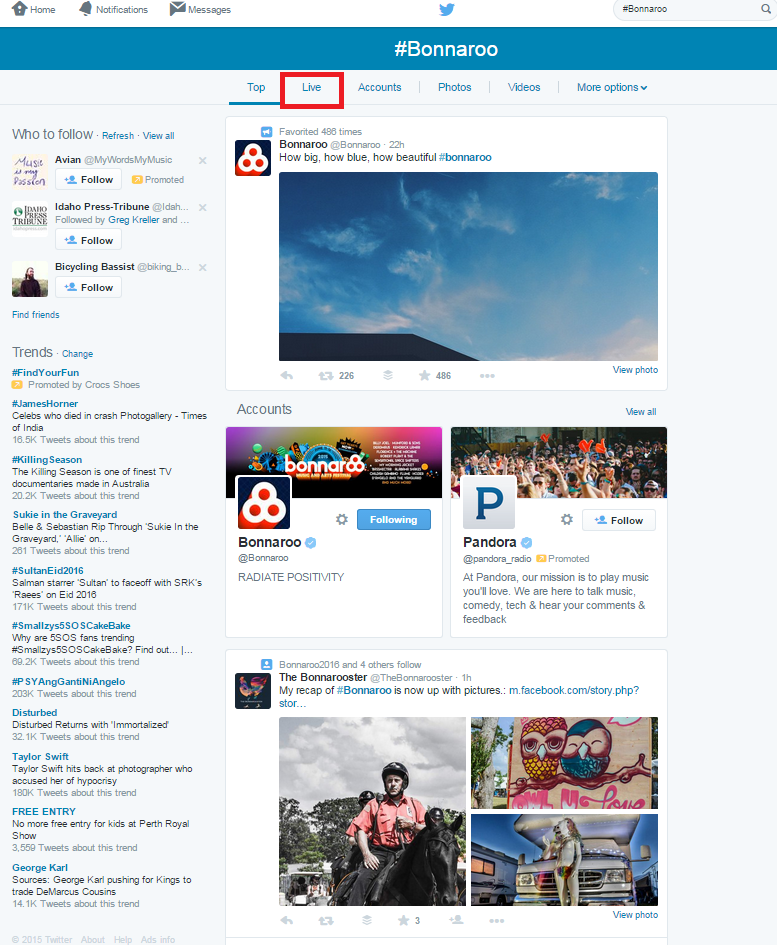Image resolution: width=777 pixels, height=945 pixels.
Task: Open the blue sky photo
Action: pos(468,266)
